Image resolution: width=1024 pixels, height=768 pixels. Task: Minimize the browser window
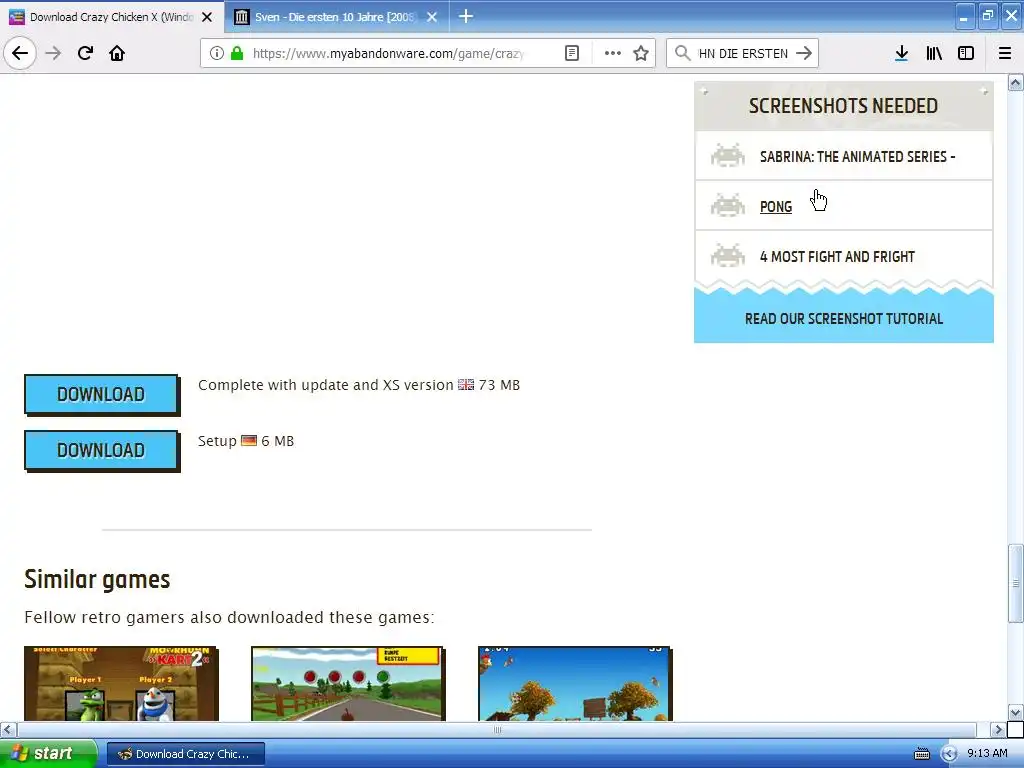964,16
